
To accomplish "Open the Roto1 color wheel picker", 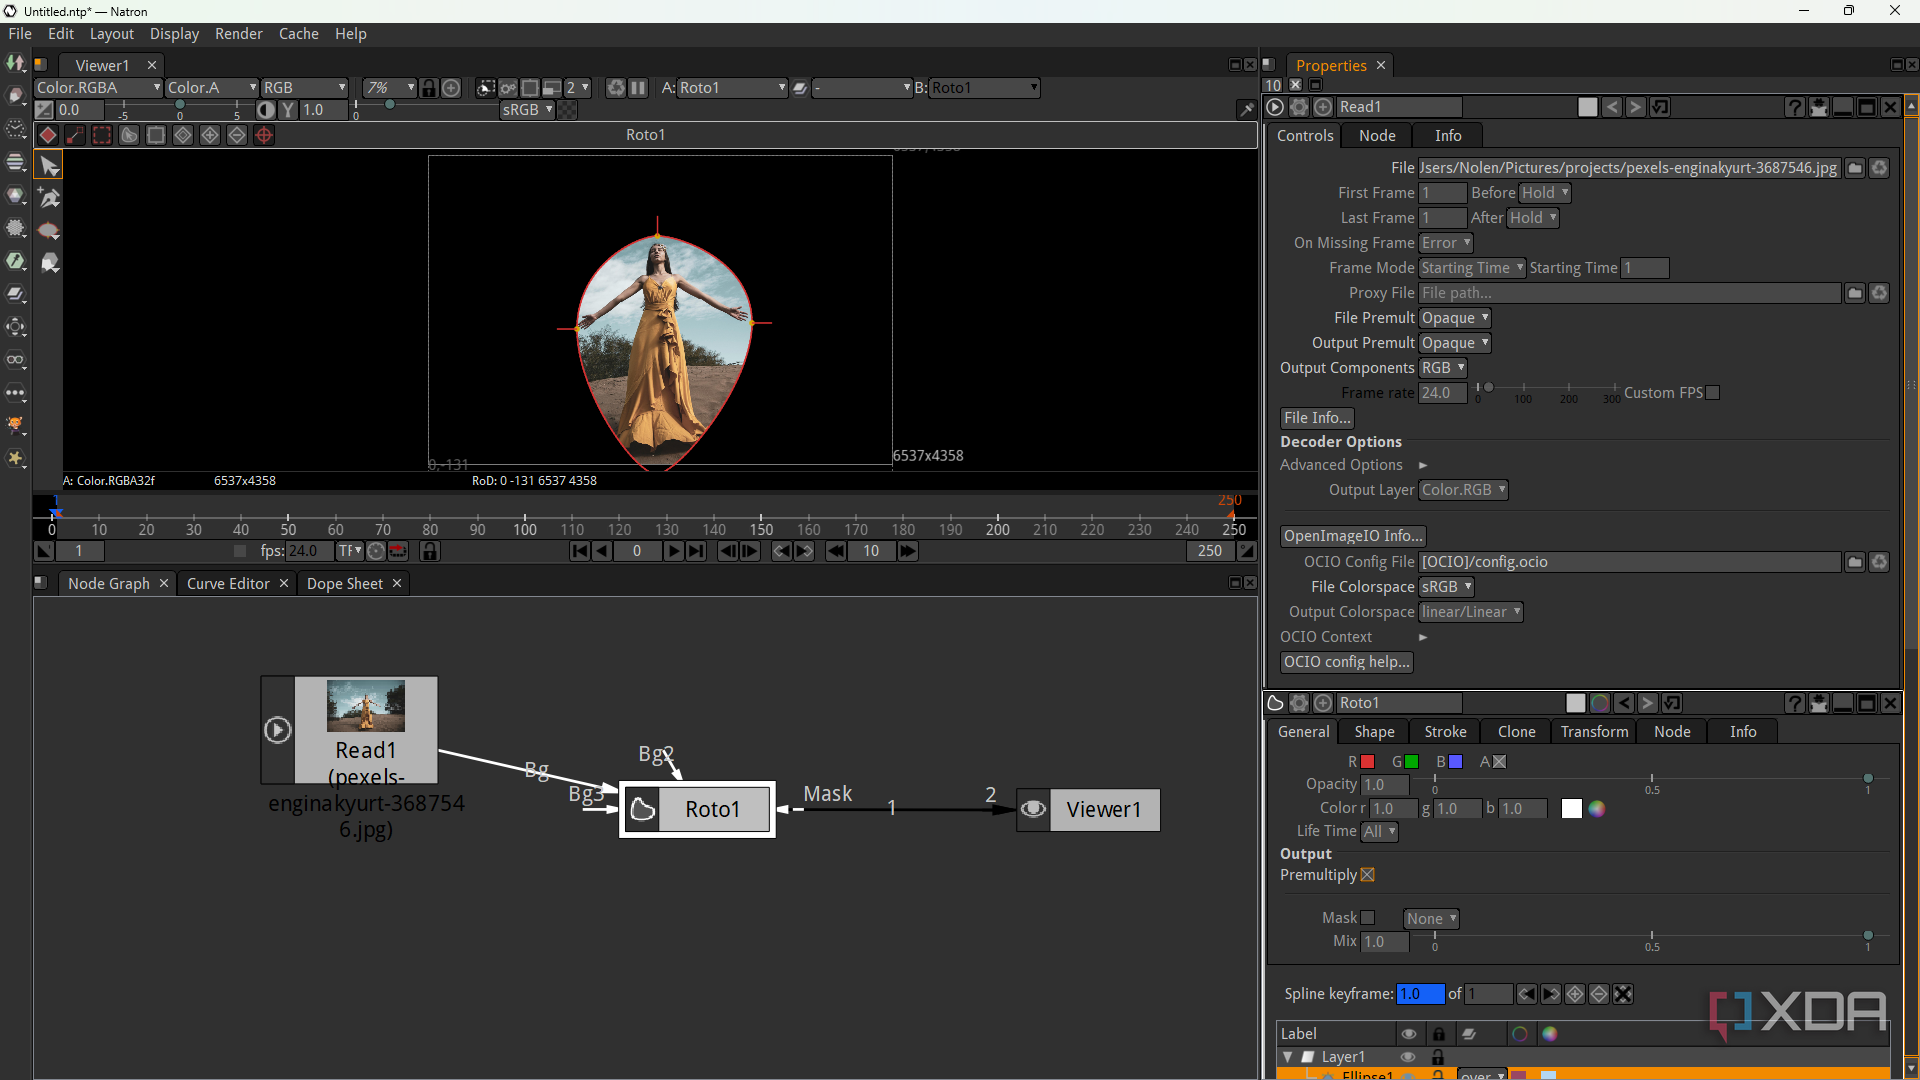I will click(x=1597, y=809).
